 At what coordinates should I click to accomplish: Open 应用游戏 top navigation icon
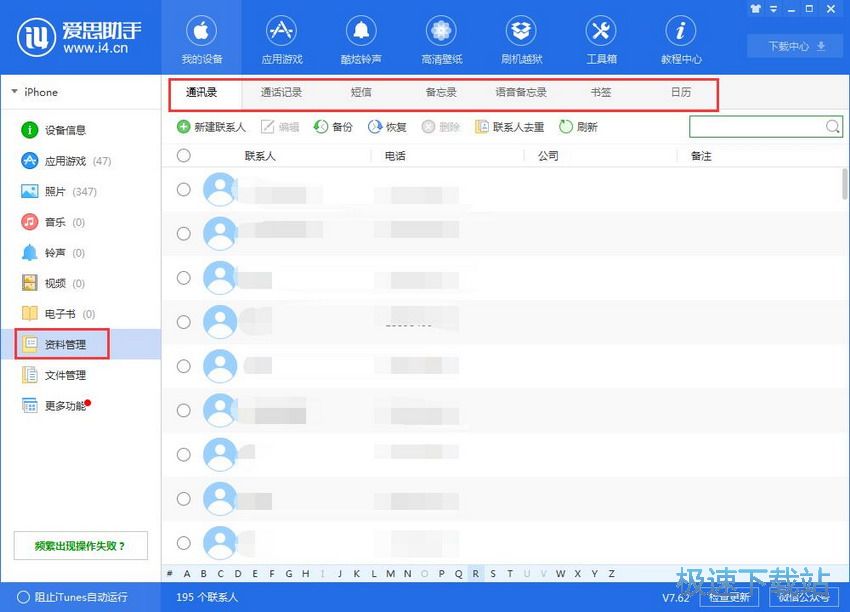point(281,31)
